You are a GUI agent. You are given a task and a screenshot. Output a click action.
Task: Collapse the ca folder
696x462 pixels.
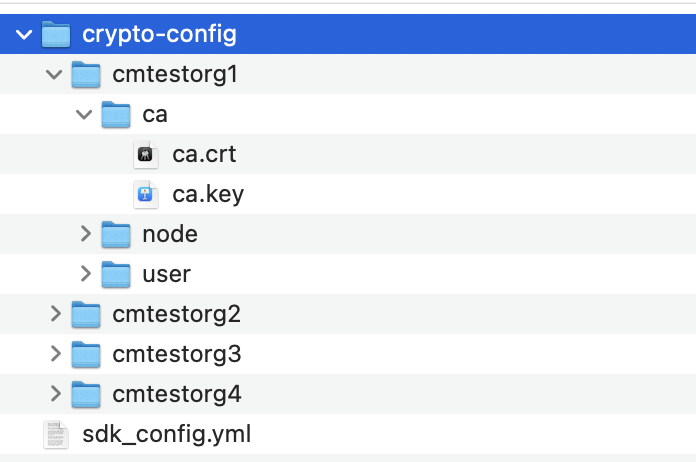(x=85, y=115)
